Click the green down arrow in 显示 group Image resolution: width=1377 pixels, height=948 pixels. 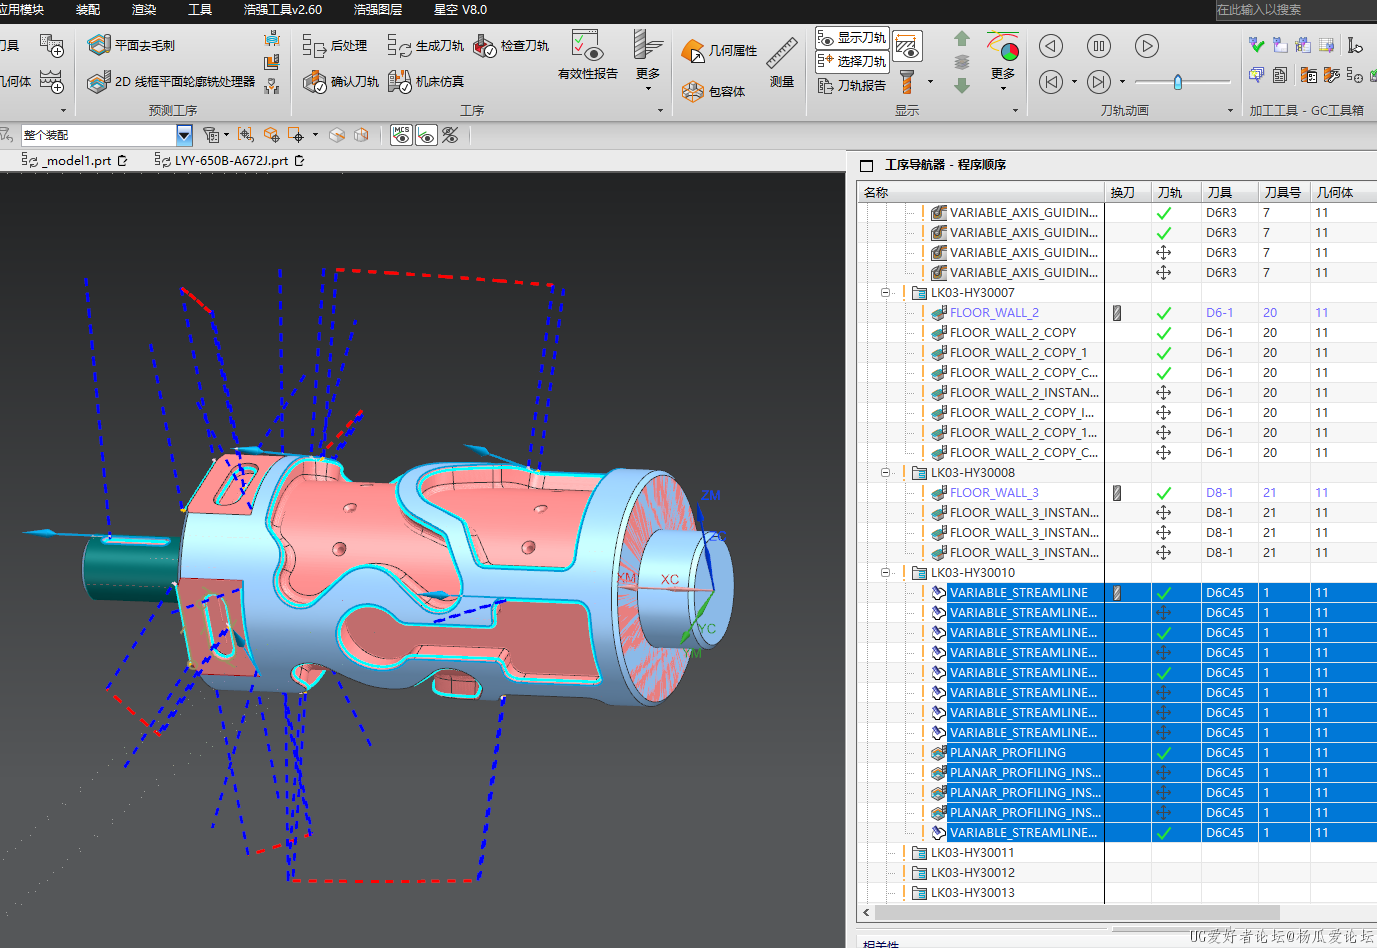click(x=962, y=86)
